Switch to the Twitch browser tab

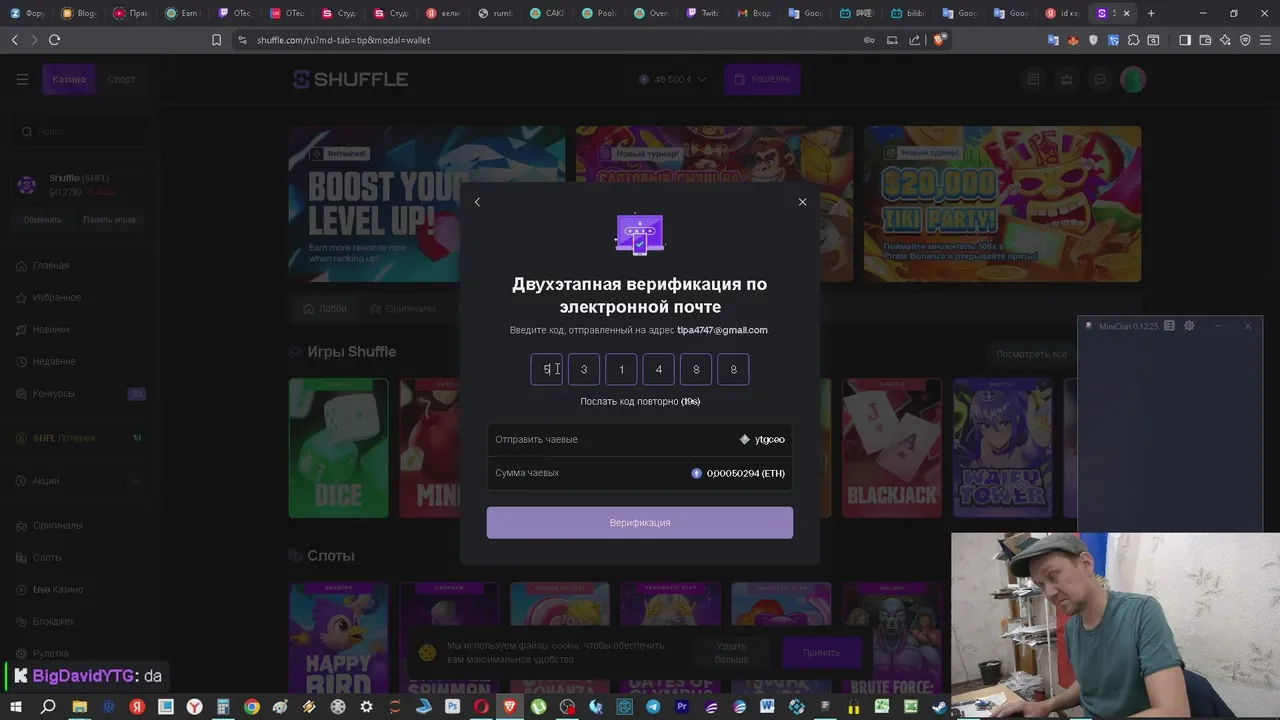(x=705, y=13)
